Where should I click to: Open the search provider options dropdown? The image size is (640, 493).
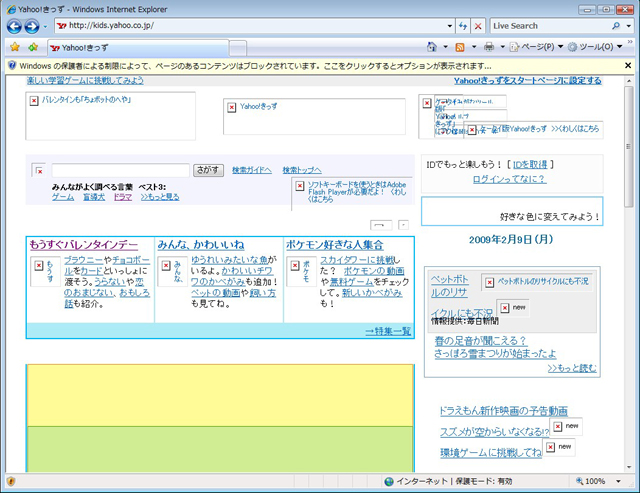[629, 26]
